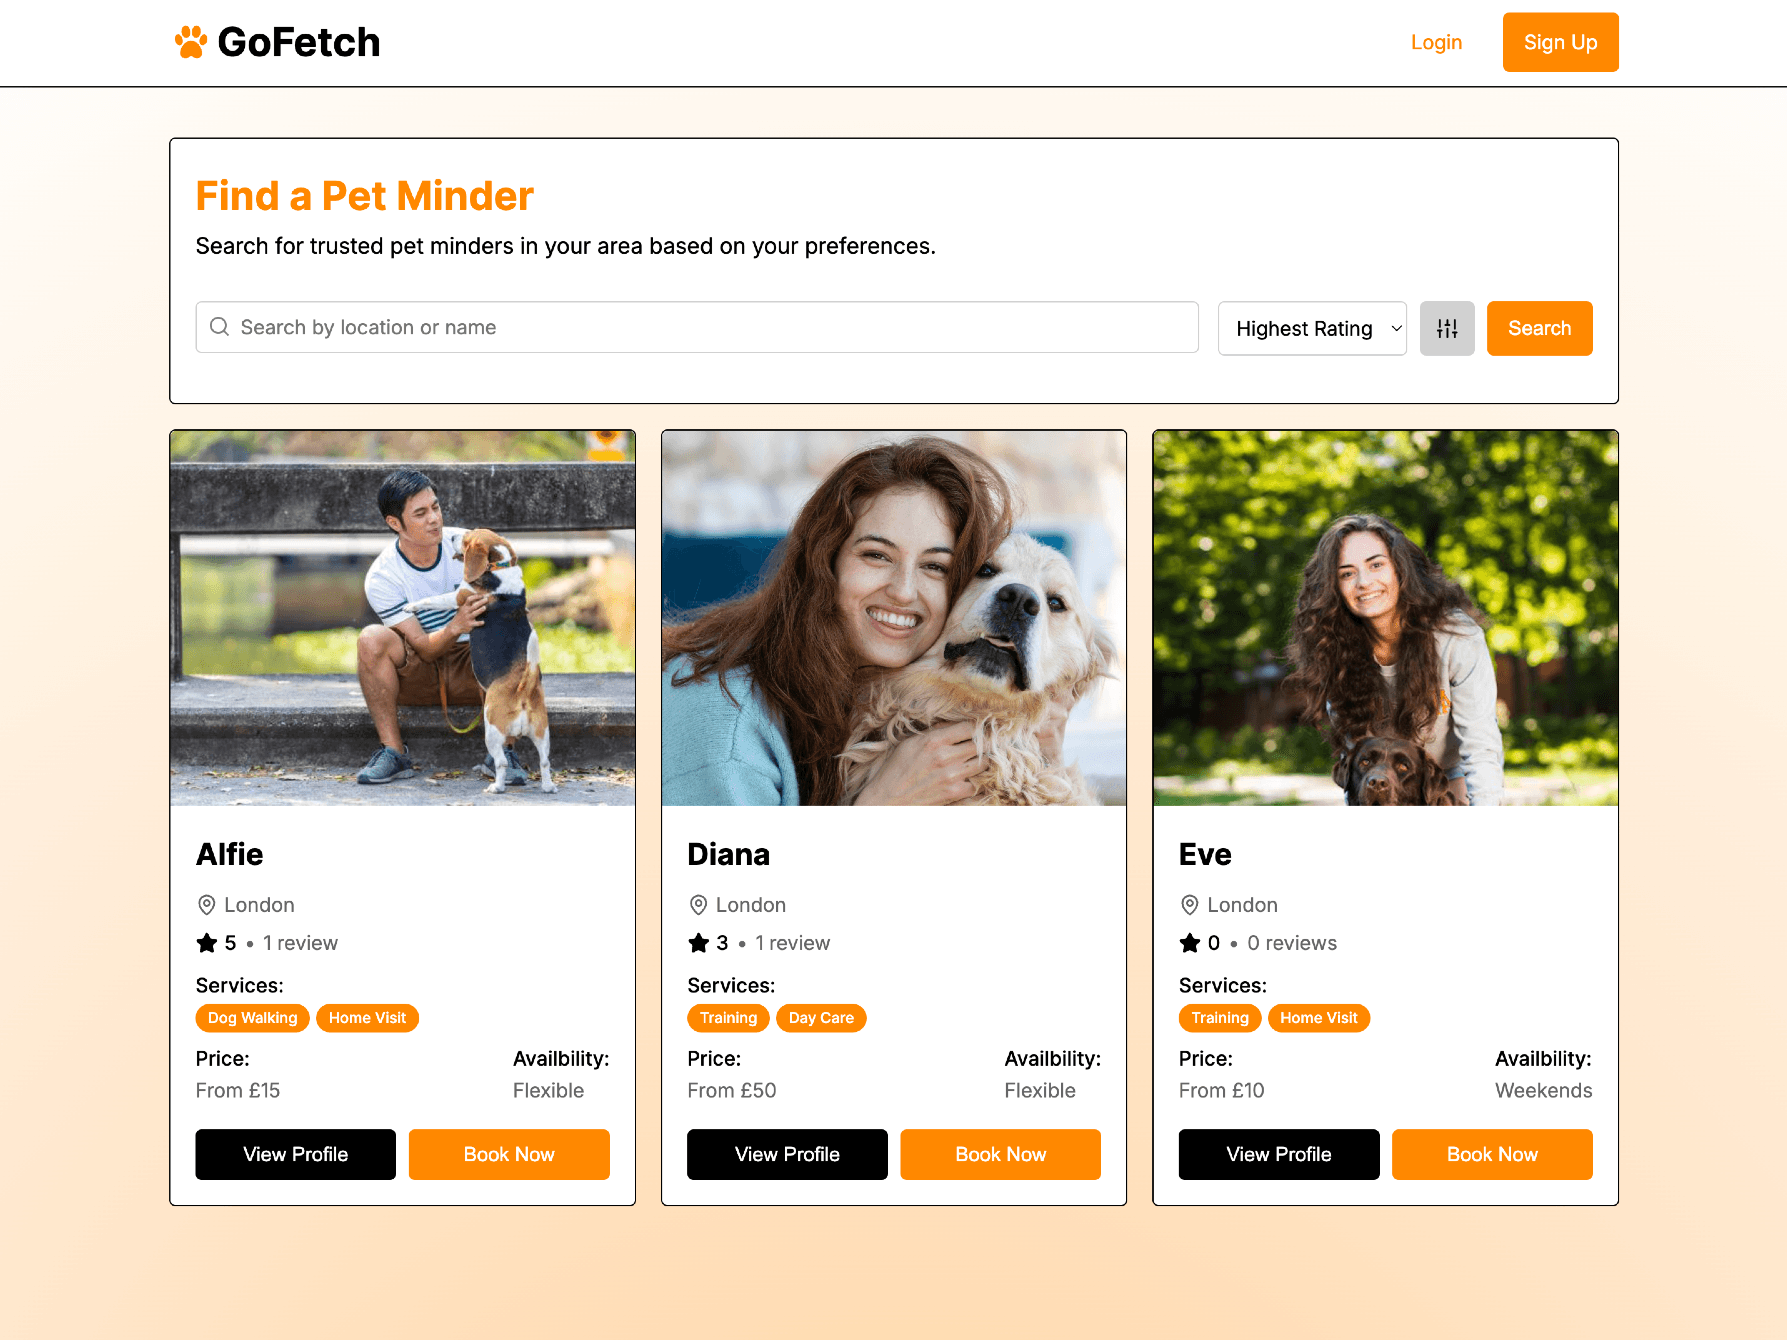
Task: Click the magnifier icon in search field
Action: coord(219,327)
